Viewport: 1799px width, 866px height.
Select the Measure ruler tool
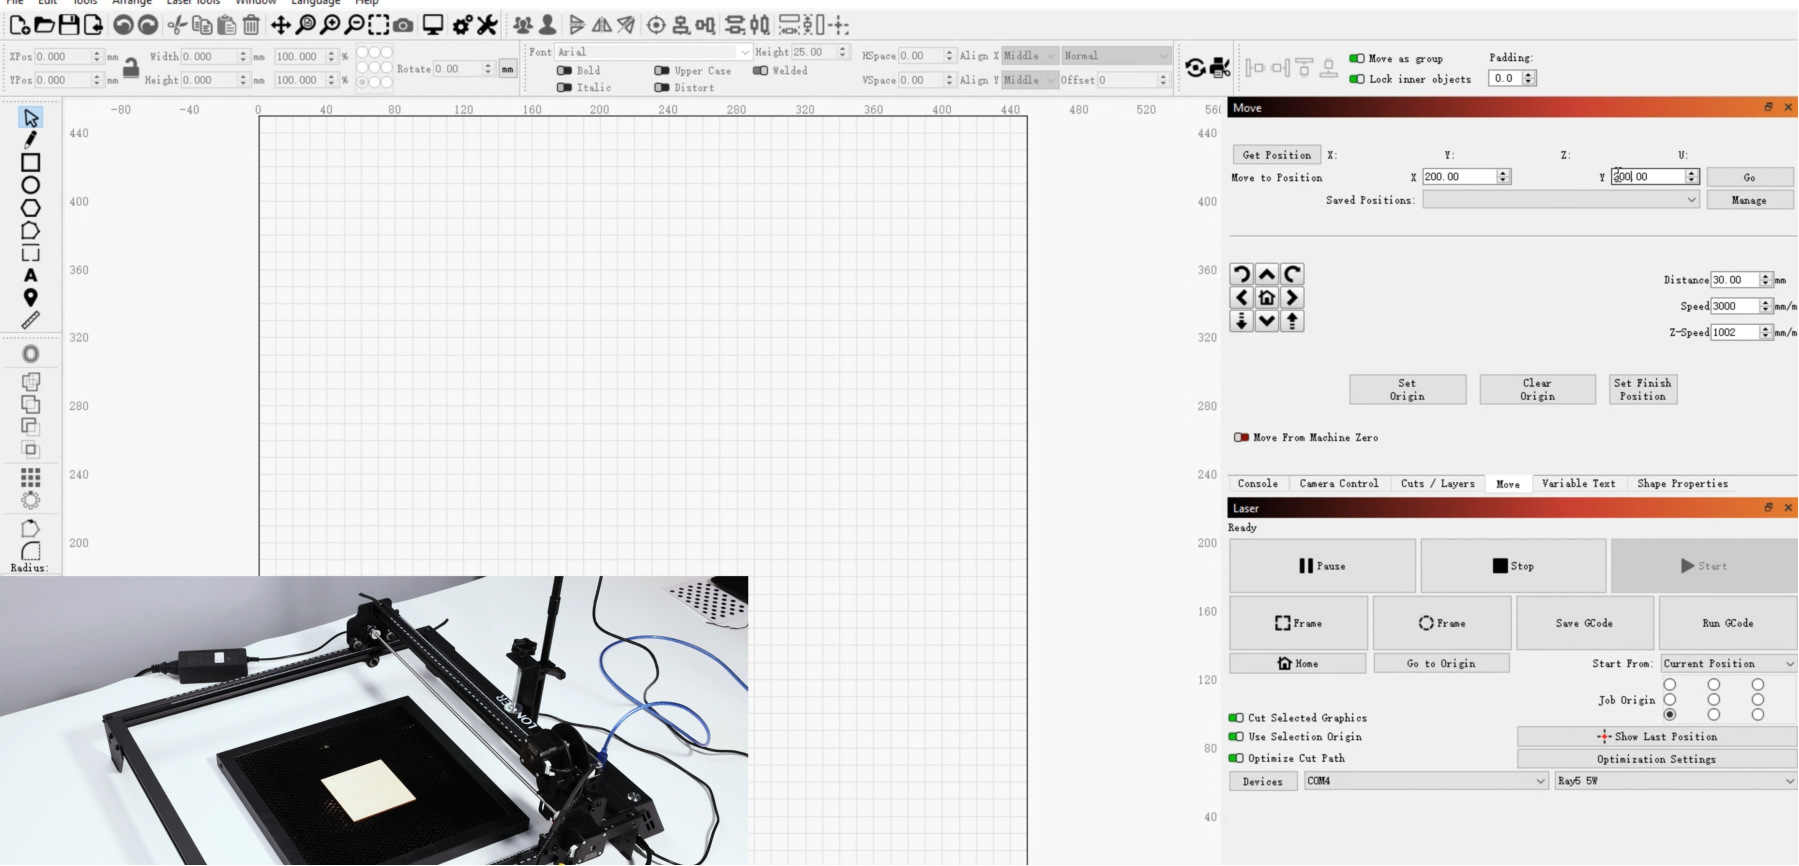pos(30,320)
